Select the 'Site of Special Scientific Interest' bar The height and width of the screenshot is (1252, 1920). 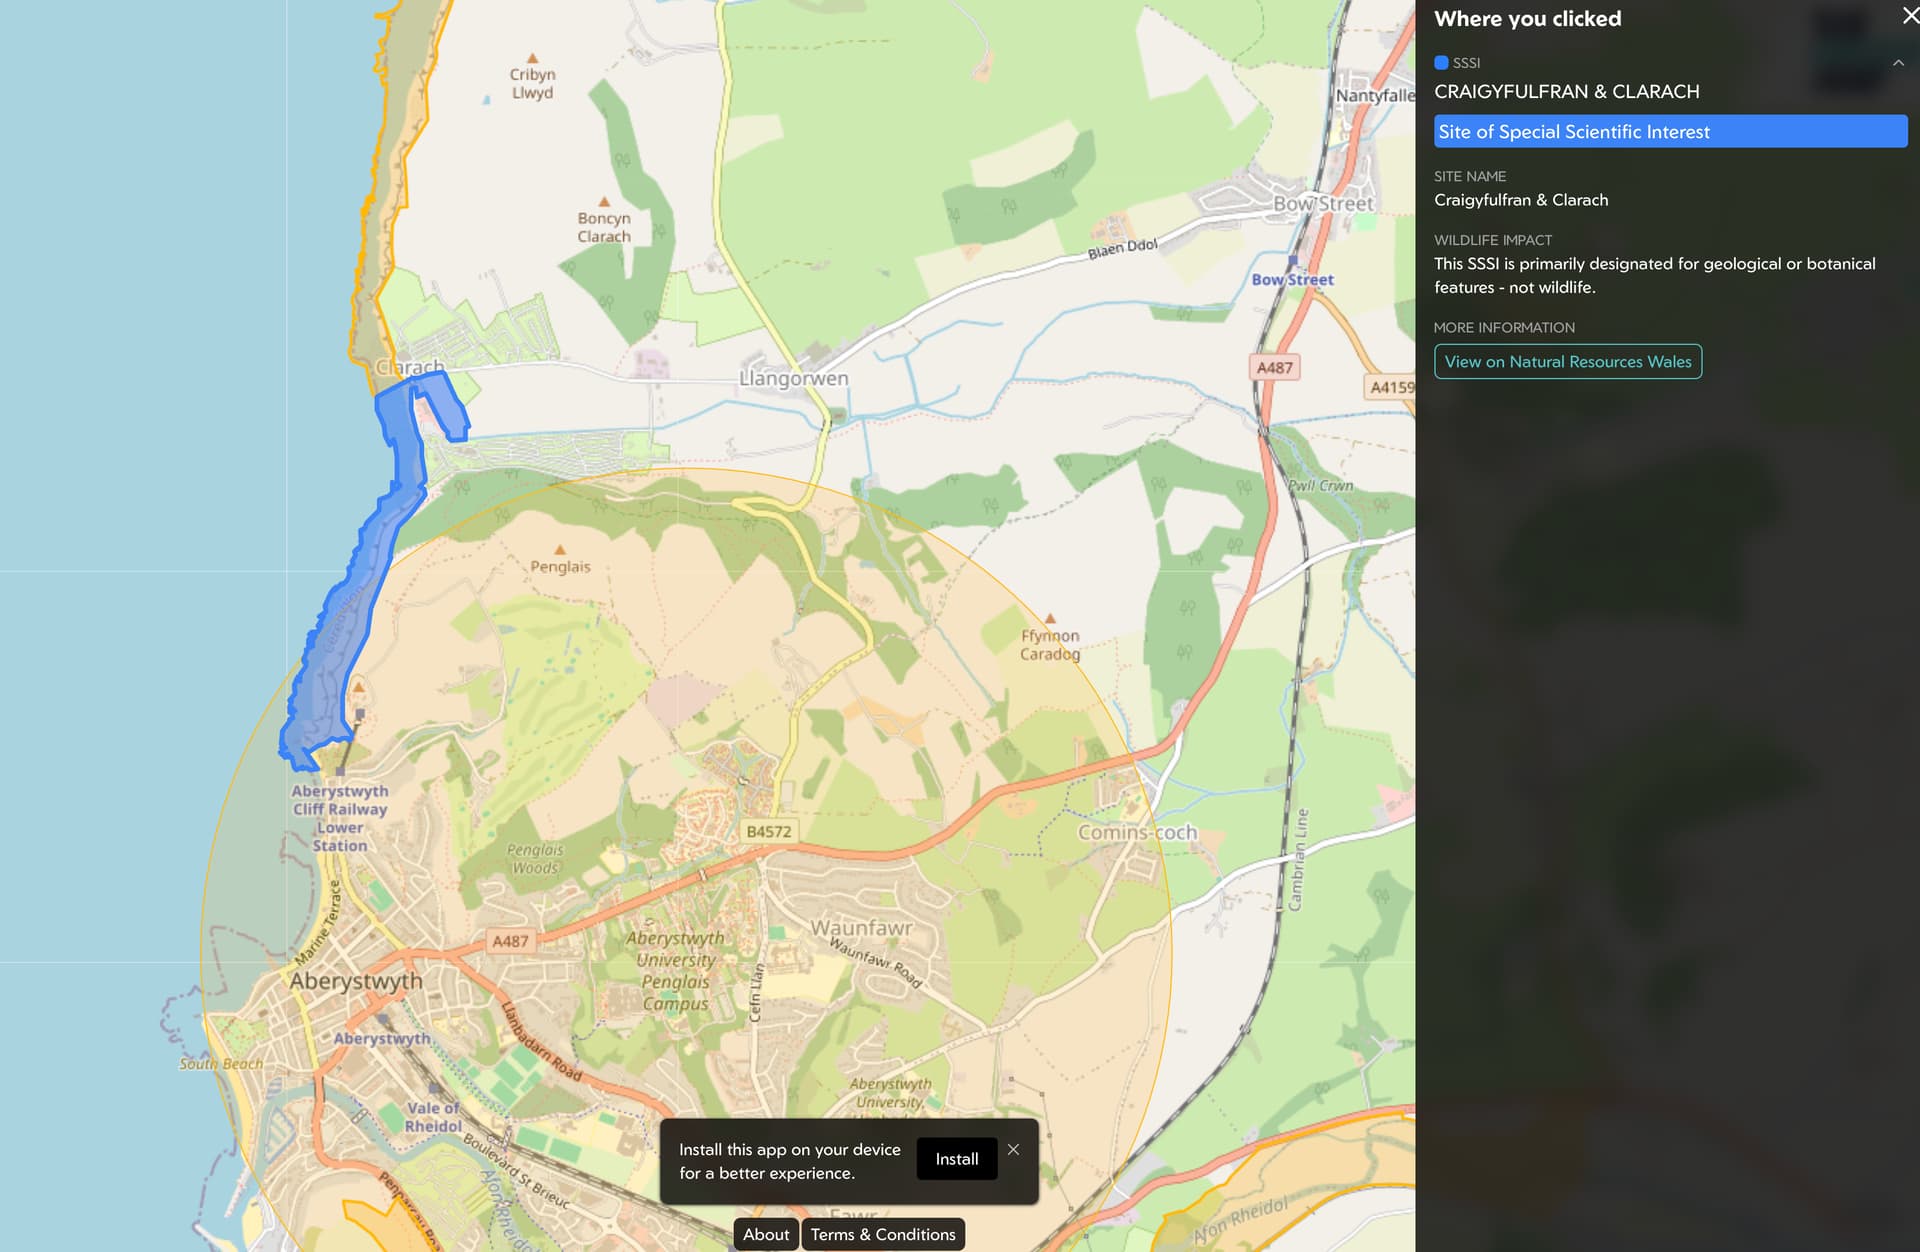point(1669,132)
